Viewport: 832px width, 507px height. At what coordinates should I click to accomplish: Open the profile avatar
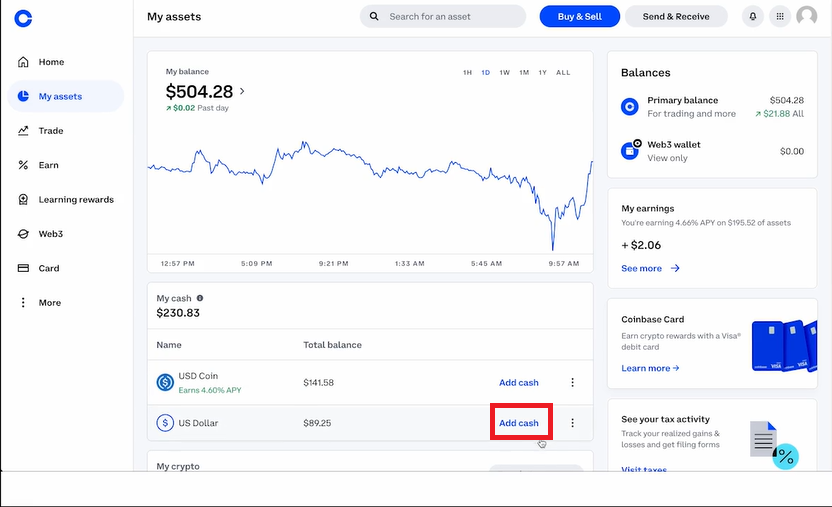pyautogui.click(x=807, y=16)
